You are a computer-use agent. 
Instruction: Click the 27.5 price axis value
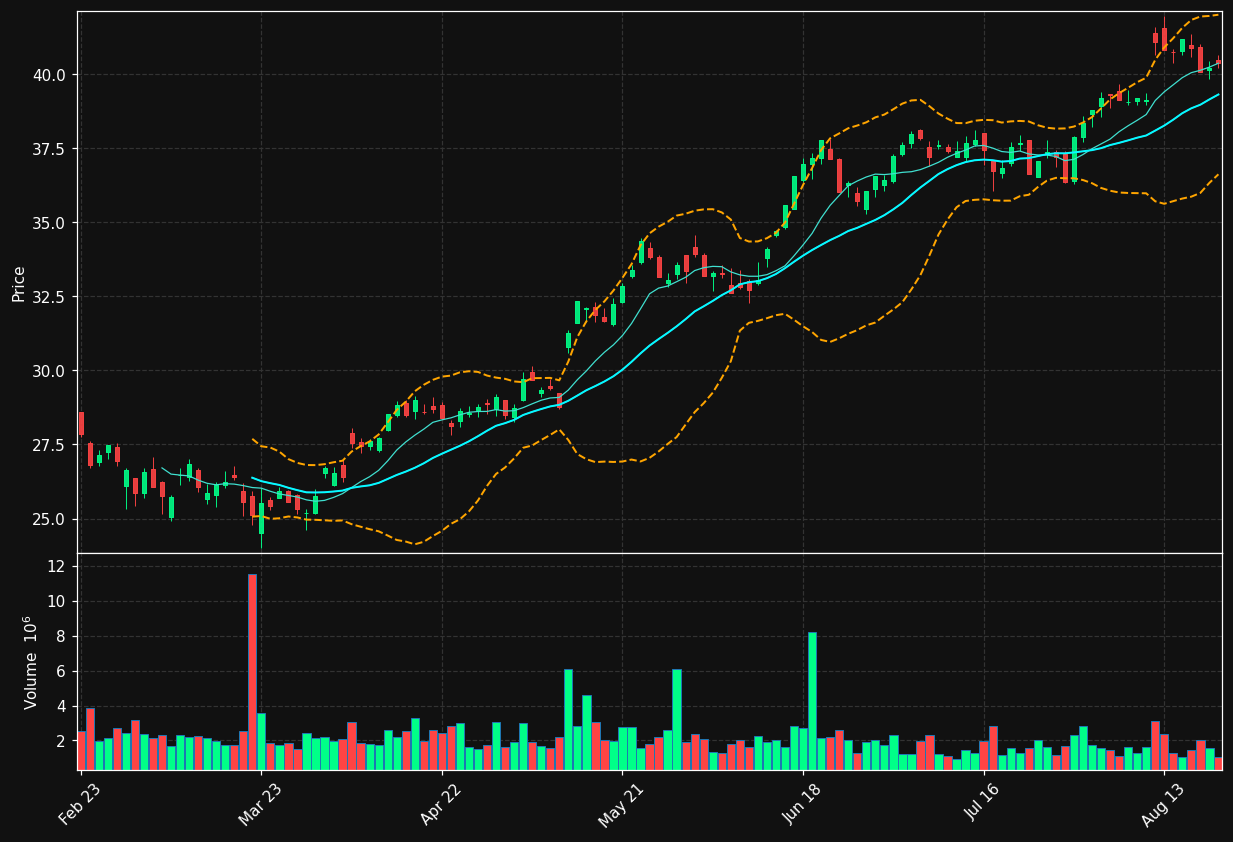pyautogui.click(x=49, y=445)
